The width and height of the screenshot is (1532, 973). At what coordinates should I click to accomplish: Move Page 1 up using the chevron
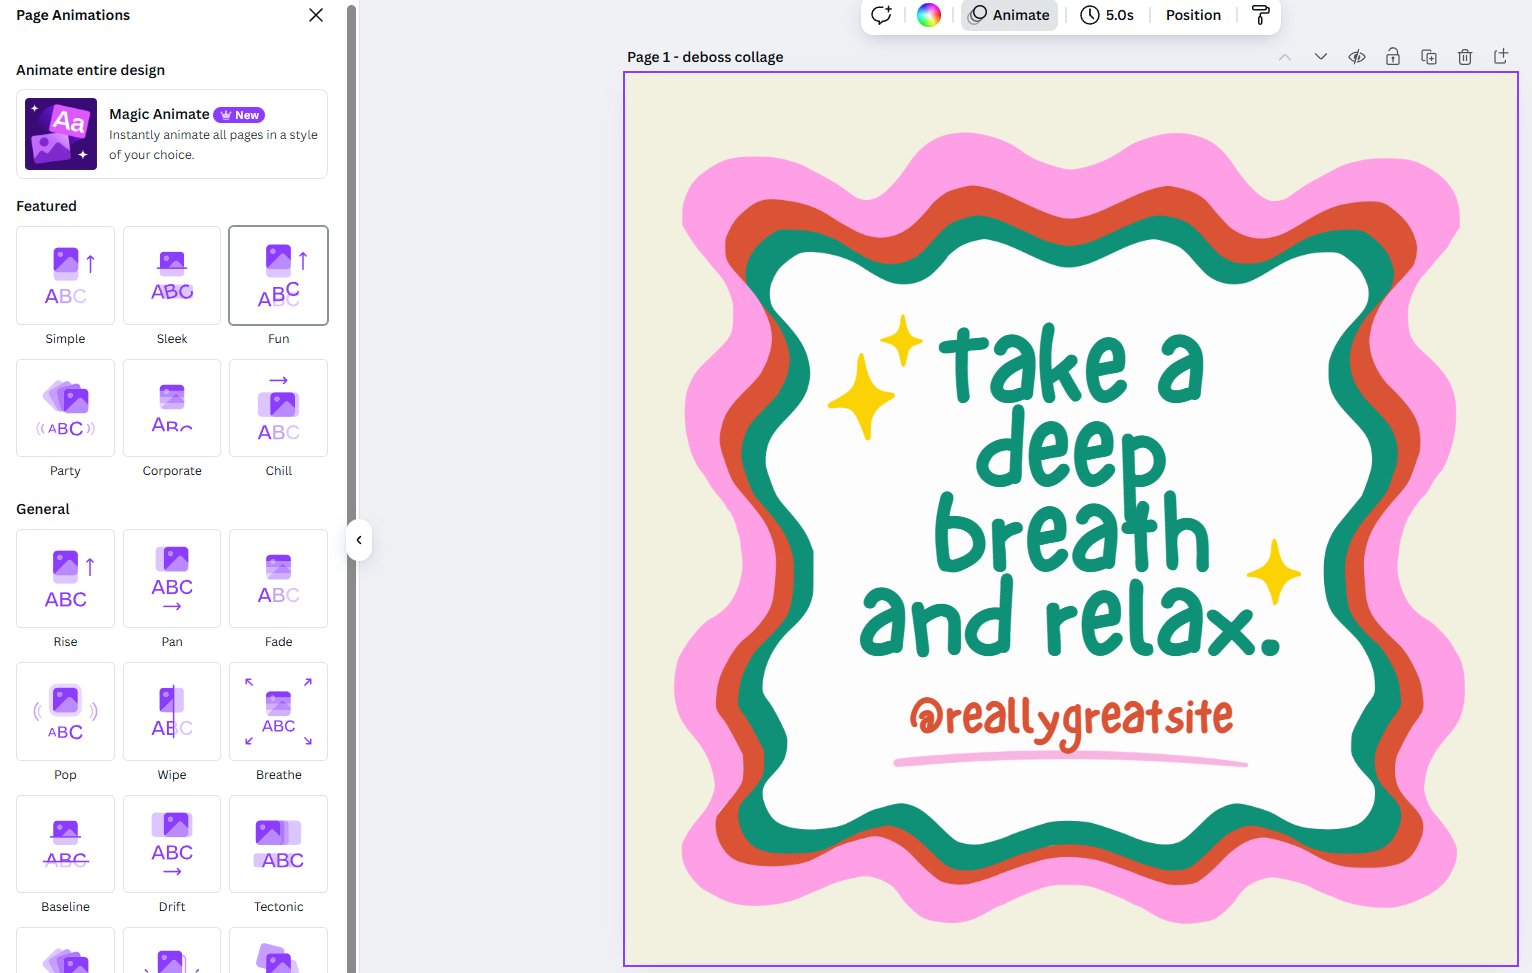click(1285, 57)
